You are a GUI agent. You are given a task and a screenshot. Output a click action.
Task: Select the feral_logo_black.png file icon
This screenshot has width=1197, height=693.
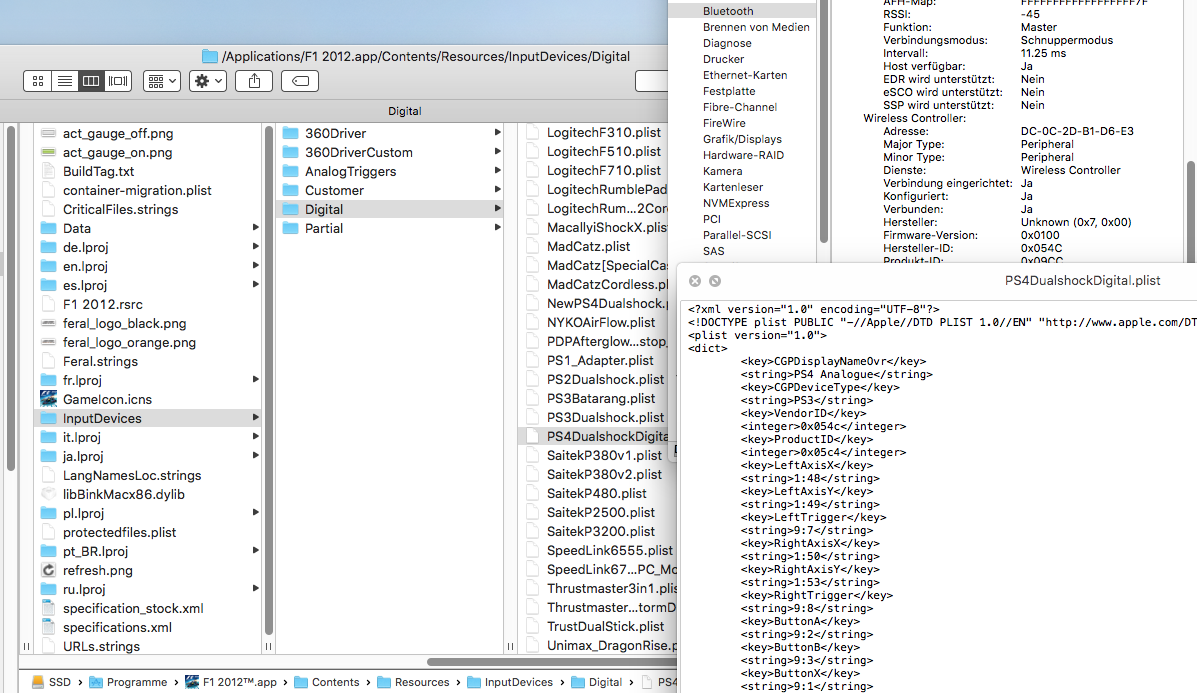[49, 324]
